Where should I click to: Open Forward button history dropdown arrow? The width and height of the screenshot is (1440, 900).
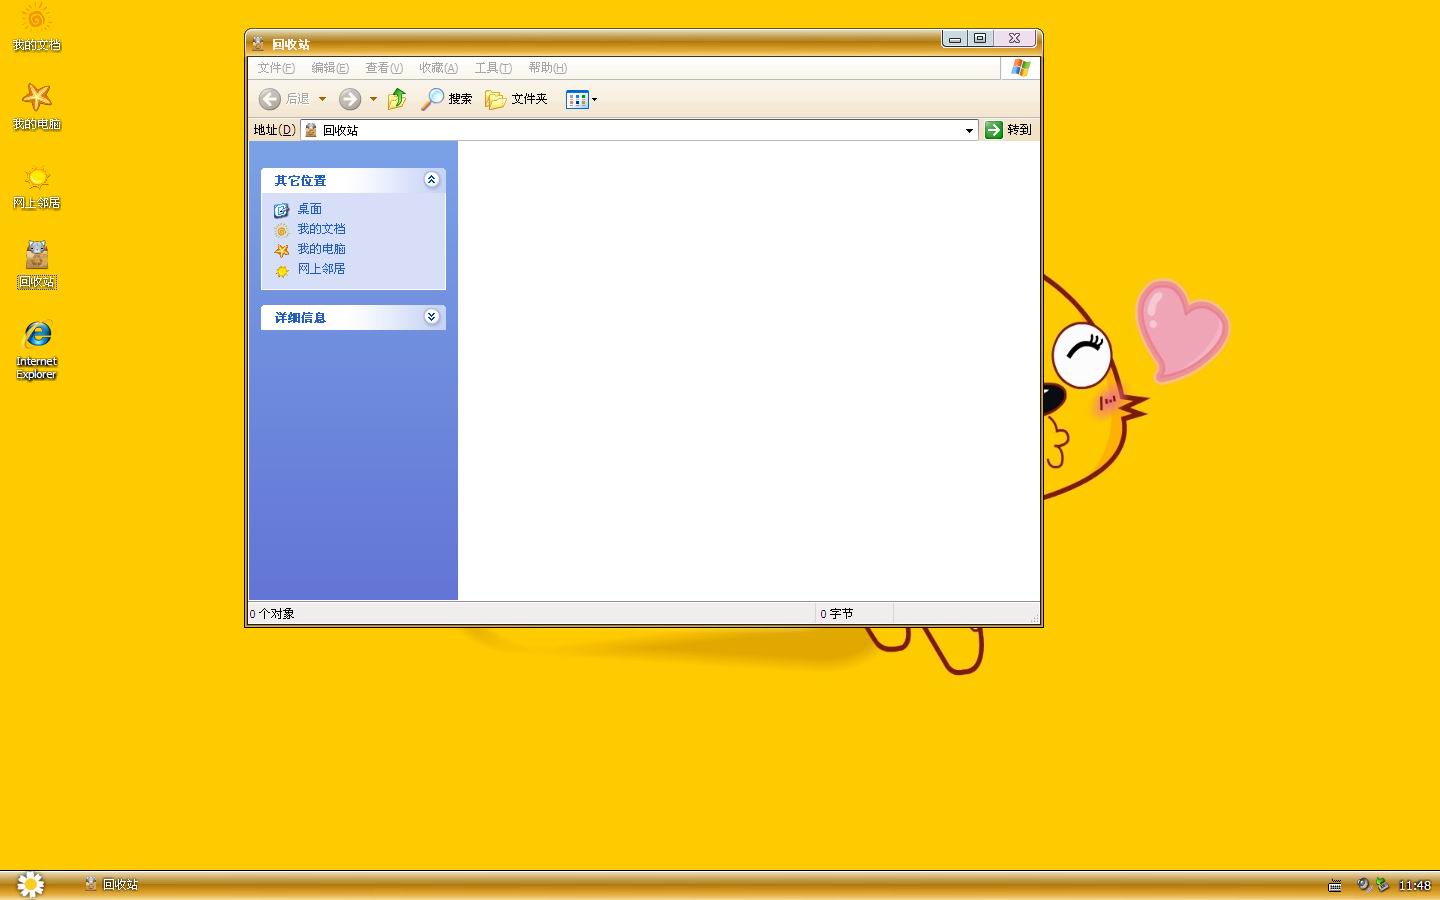373,99
